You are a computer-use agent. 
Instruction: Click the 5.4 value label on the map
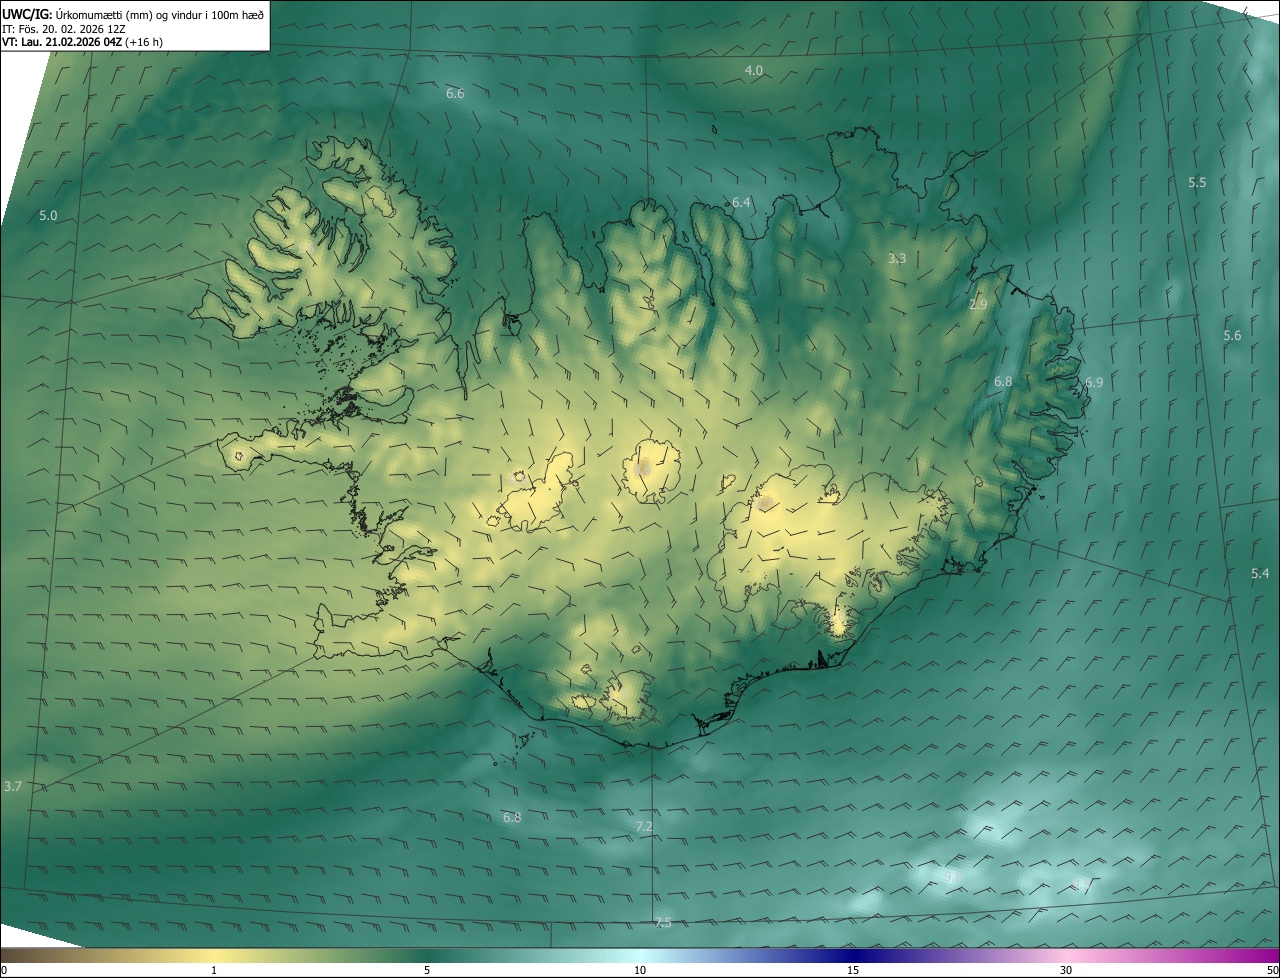pos(1260,573)
